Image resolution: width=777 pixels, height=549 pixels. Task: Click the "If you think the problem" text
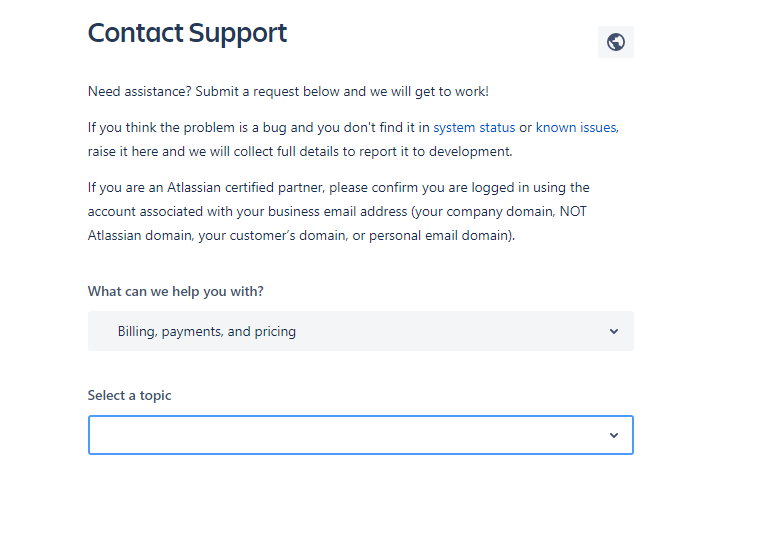160,128
